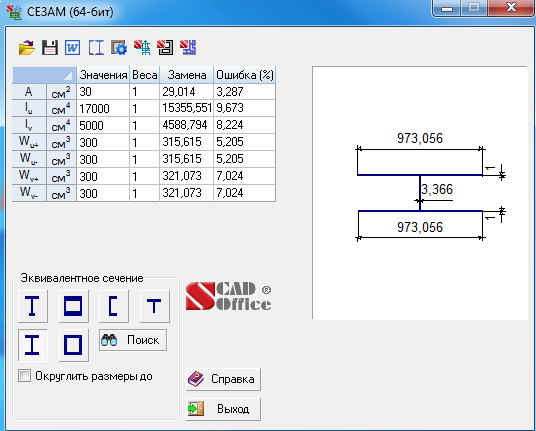Edit the Iu value field 17000
This screenshot has height=431, width=536.
coord(103,108)
